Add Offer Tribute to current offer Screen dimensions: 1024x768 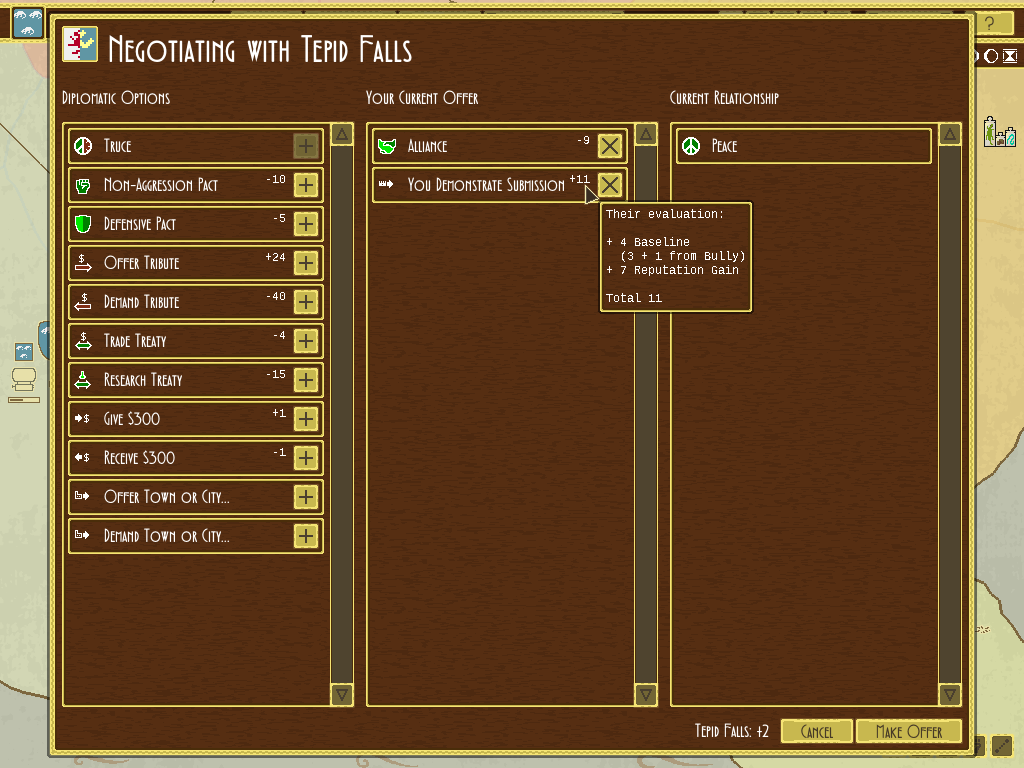pyautogui.click(x=306, y=263)
